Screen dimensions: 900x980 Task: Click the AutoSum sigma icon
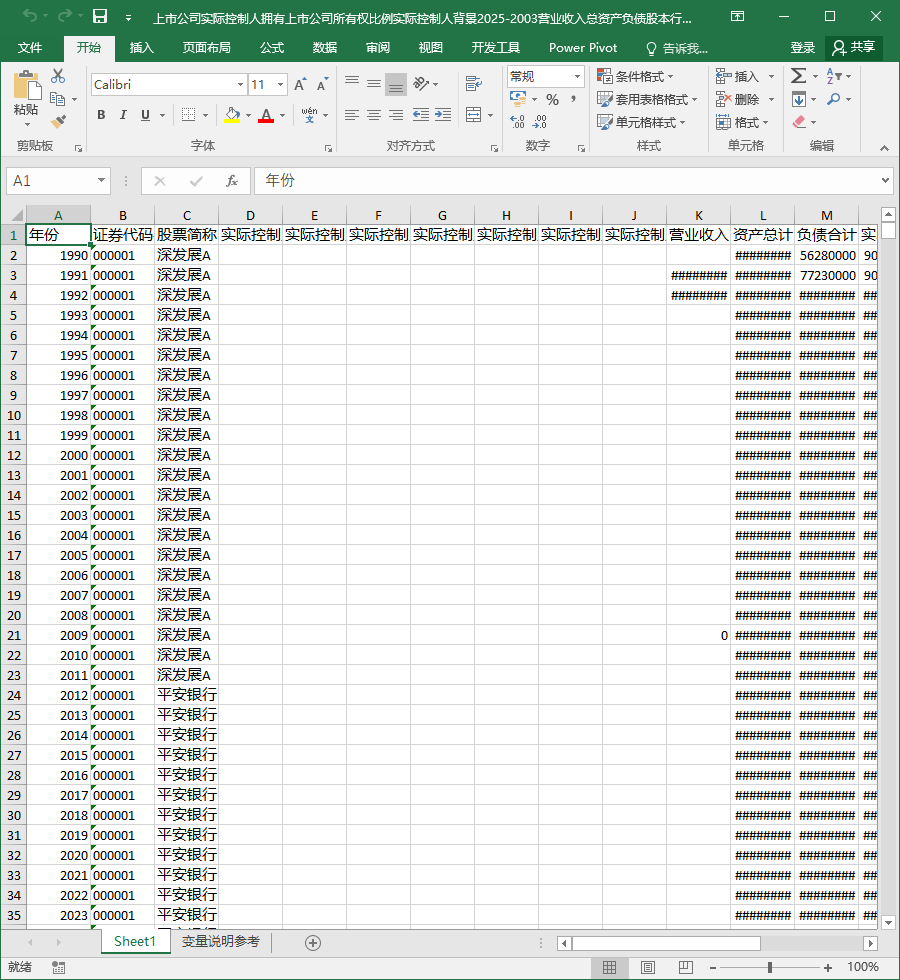click(x=798, y=76)
